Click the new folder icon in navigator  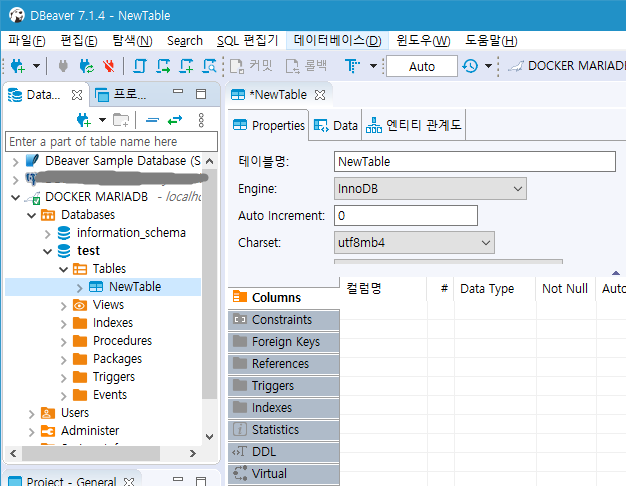point(121,120)
